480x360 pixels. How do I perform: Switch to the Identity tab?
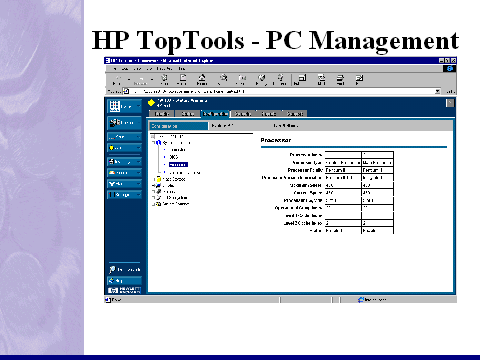pyautogui.click(x=162, y=114)
